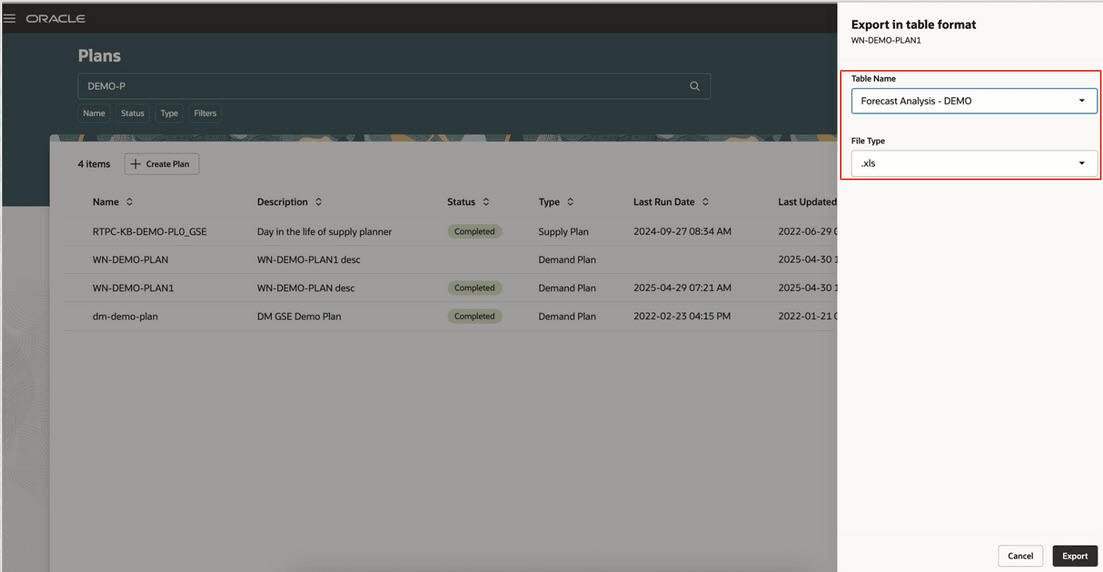Viewport: 1103px width, 572px height.
Task: Open the Name filter chip
Action: pyautogui.click(x=94, y=113)
